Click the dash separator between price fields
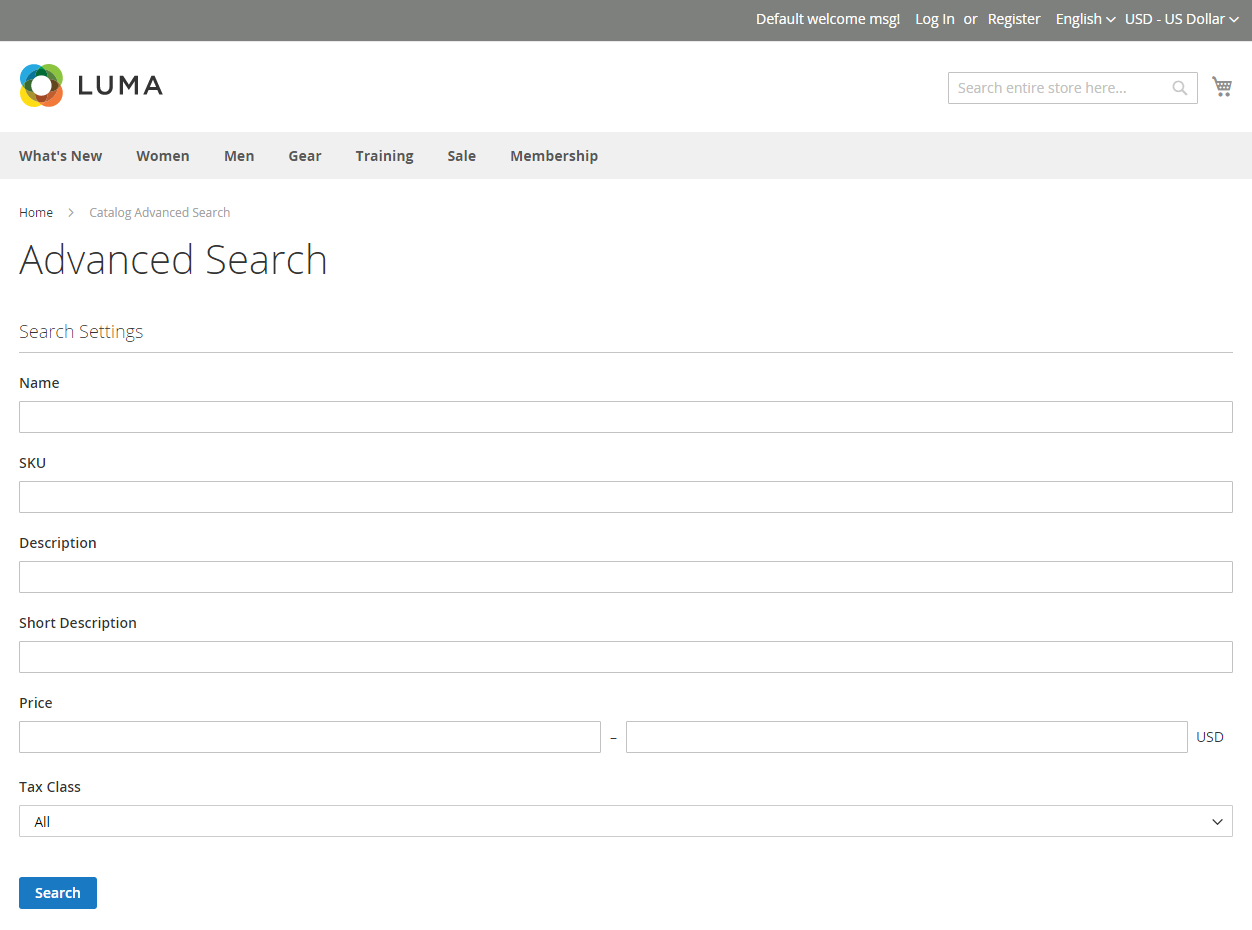Screen dimensions: 1252x930 coord(613,737)
